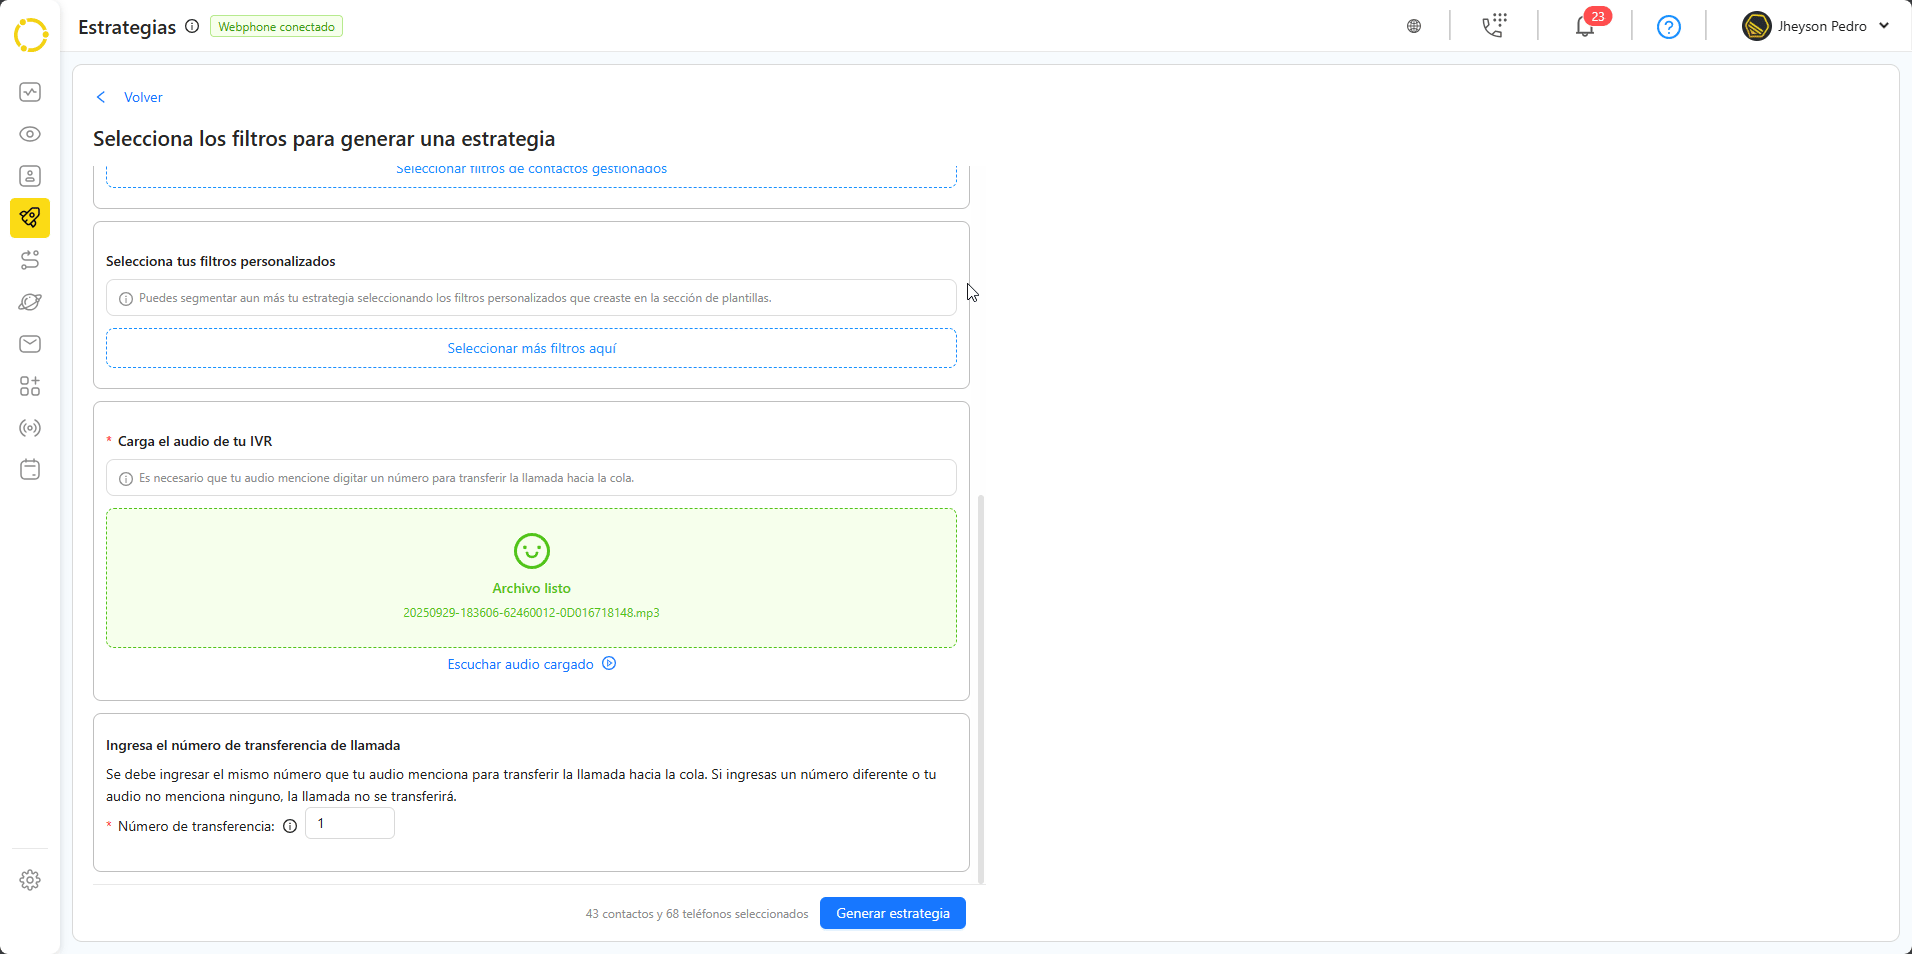
Task: Open the notifications bell with 23 badge
Action: tap(1585, 27)
